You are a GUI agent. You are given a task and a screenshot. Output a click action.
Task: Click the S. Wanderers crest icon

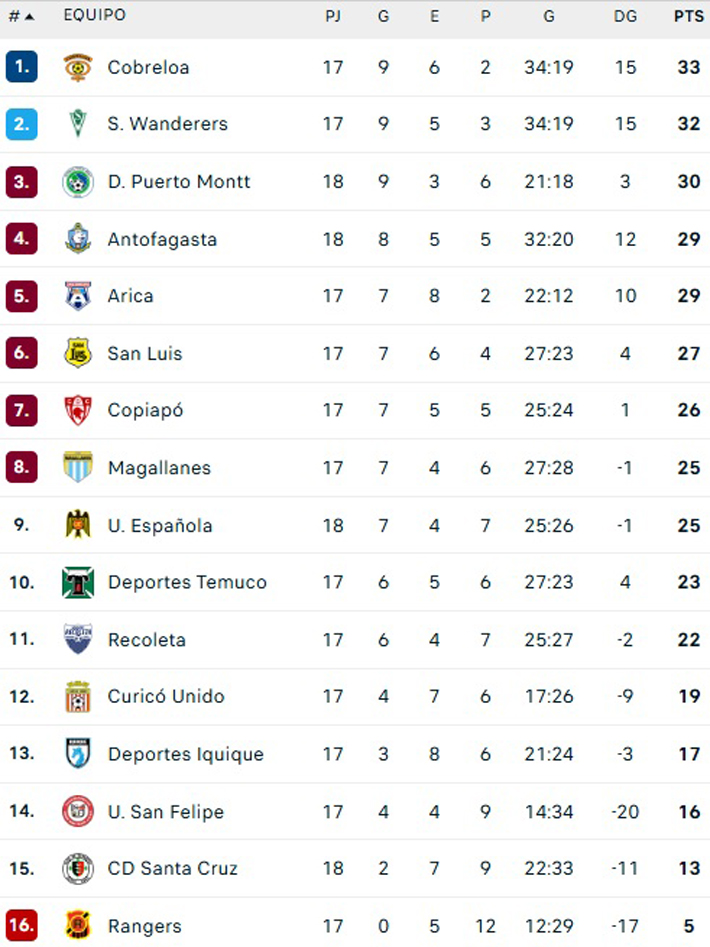78,123
